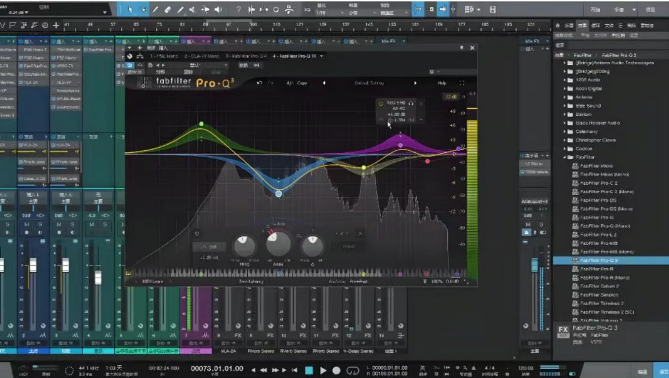The height and width of the screenshot is (378, 669).
Task: Click the Record transport button
Action: (336, 370)
